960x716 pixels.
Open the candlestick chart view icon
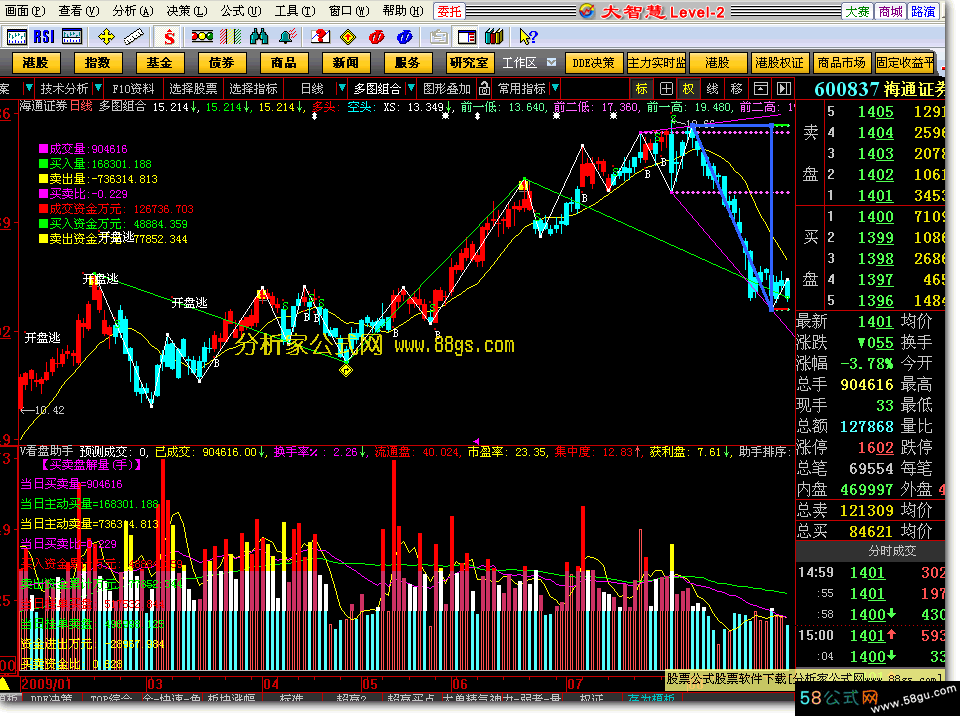point(17,37)
